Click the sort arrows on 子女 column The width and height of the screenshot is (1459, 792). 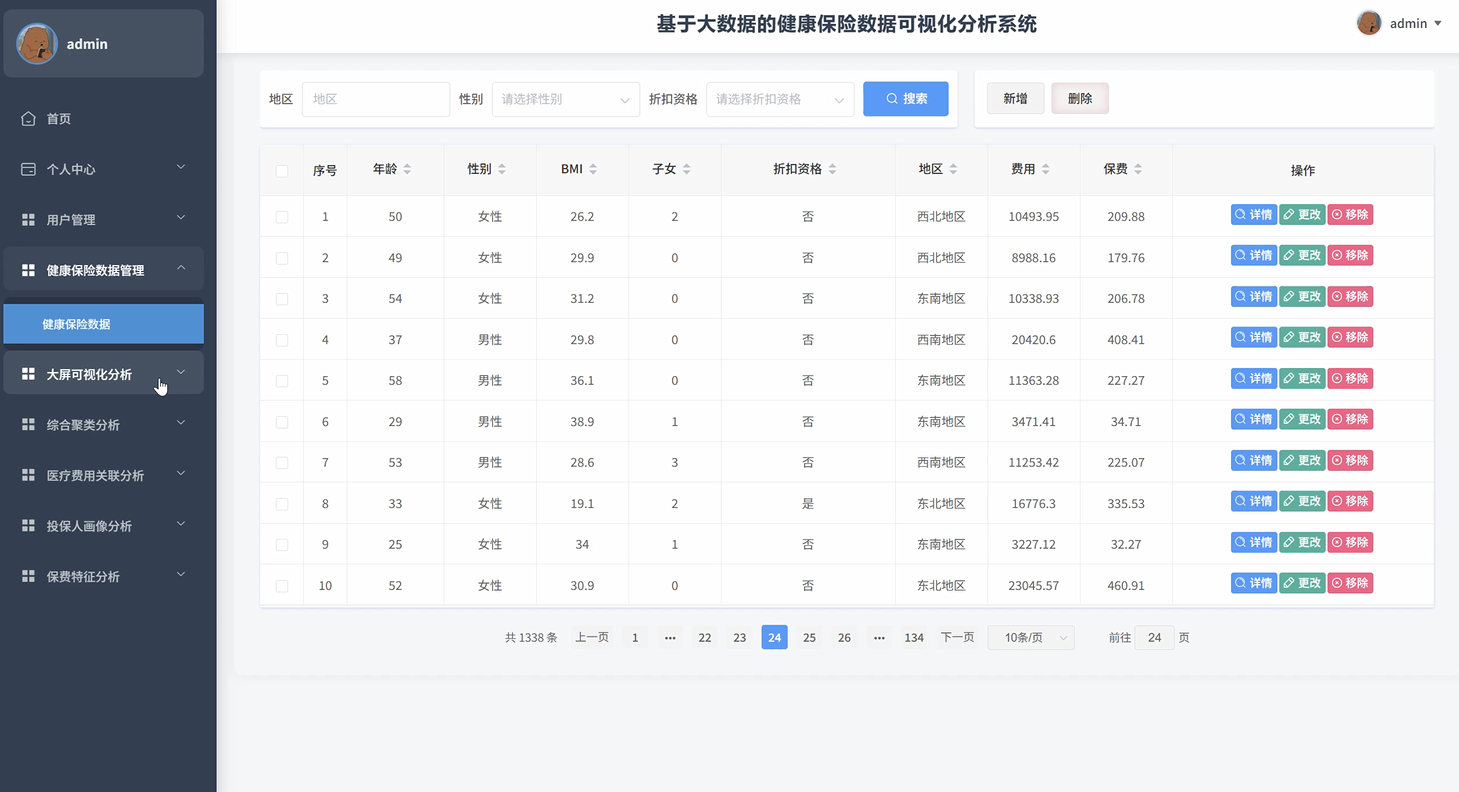pyautogui.click(x=686, y=170)
